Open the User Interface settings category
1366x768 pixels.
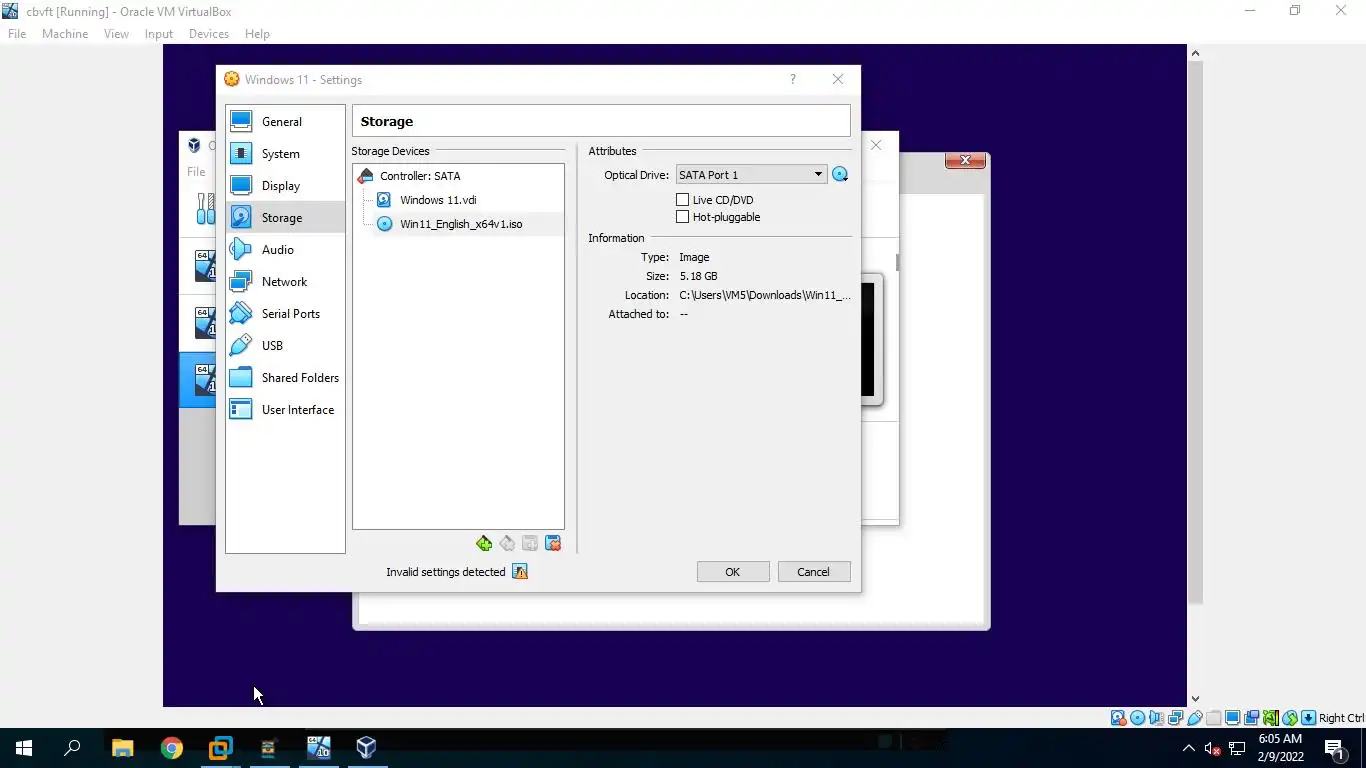[285, 410]
